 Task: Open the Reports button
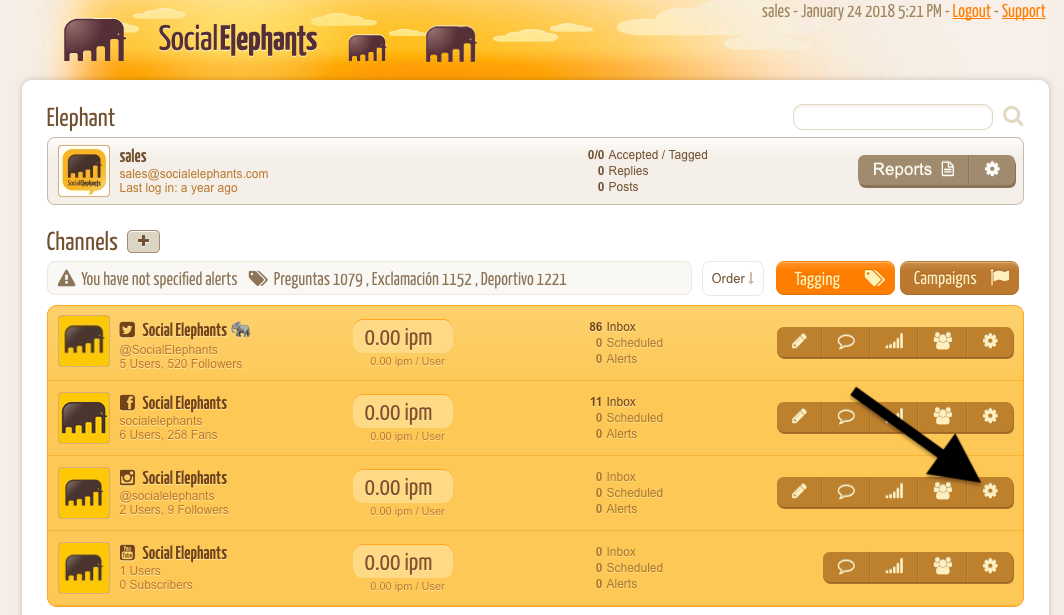(913, 170)
